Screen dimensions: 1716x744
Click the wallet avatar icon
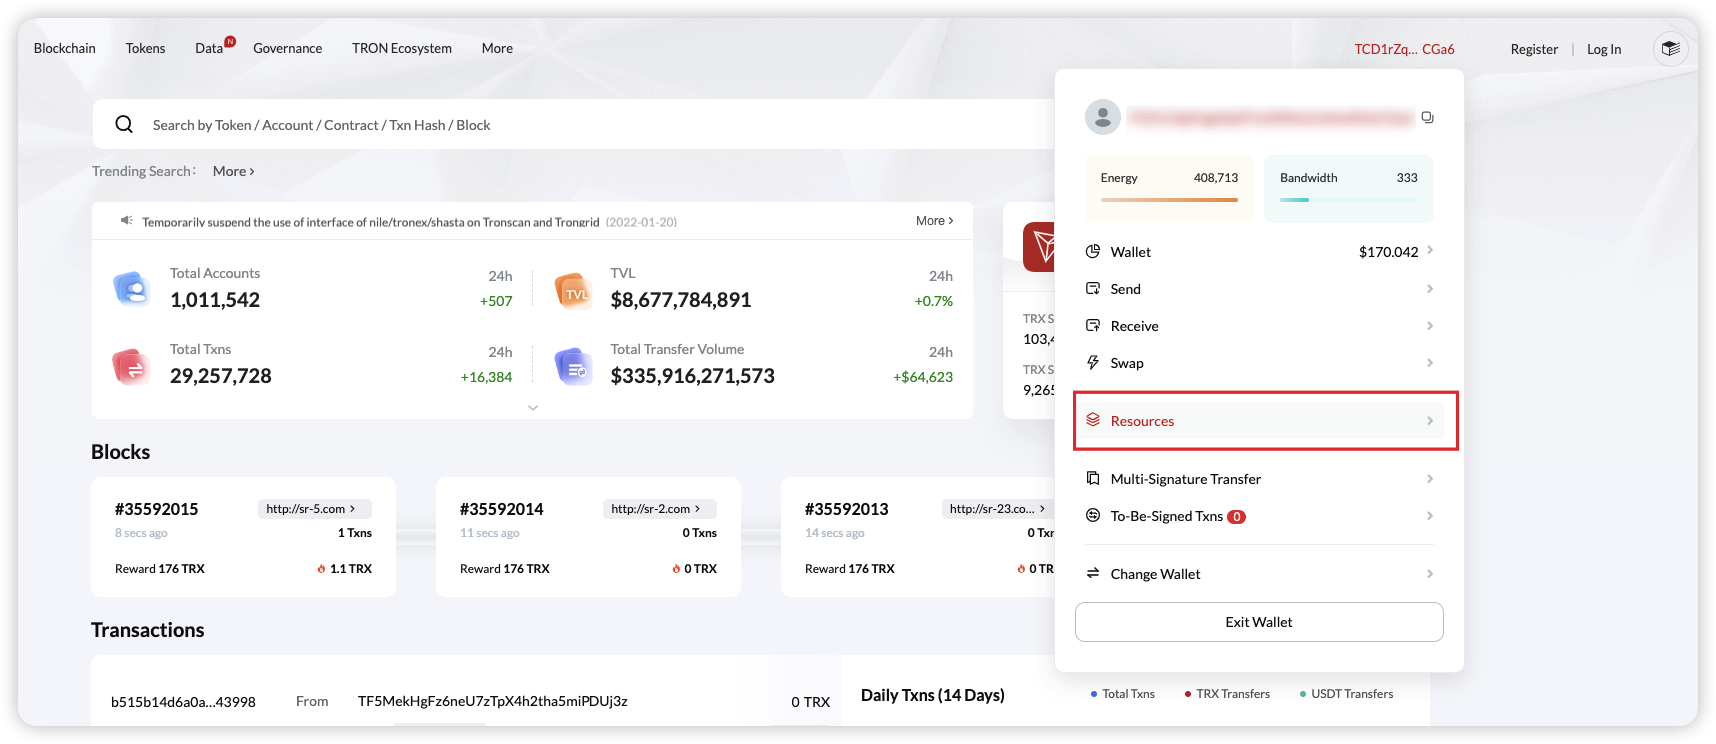tap(1103, 117)
